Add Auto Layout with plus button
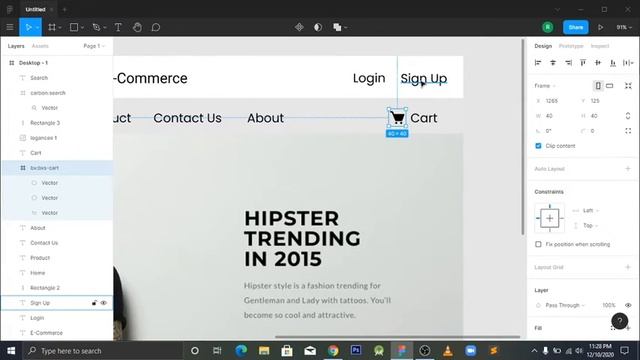The image size is (640, 360). pyautogui.click(x=628, y=169)
